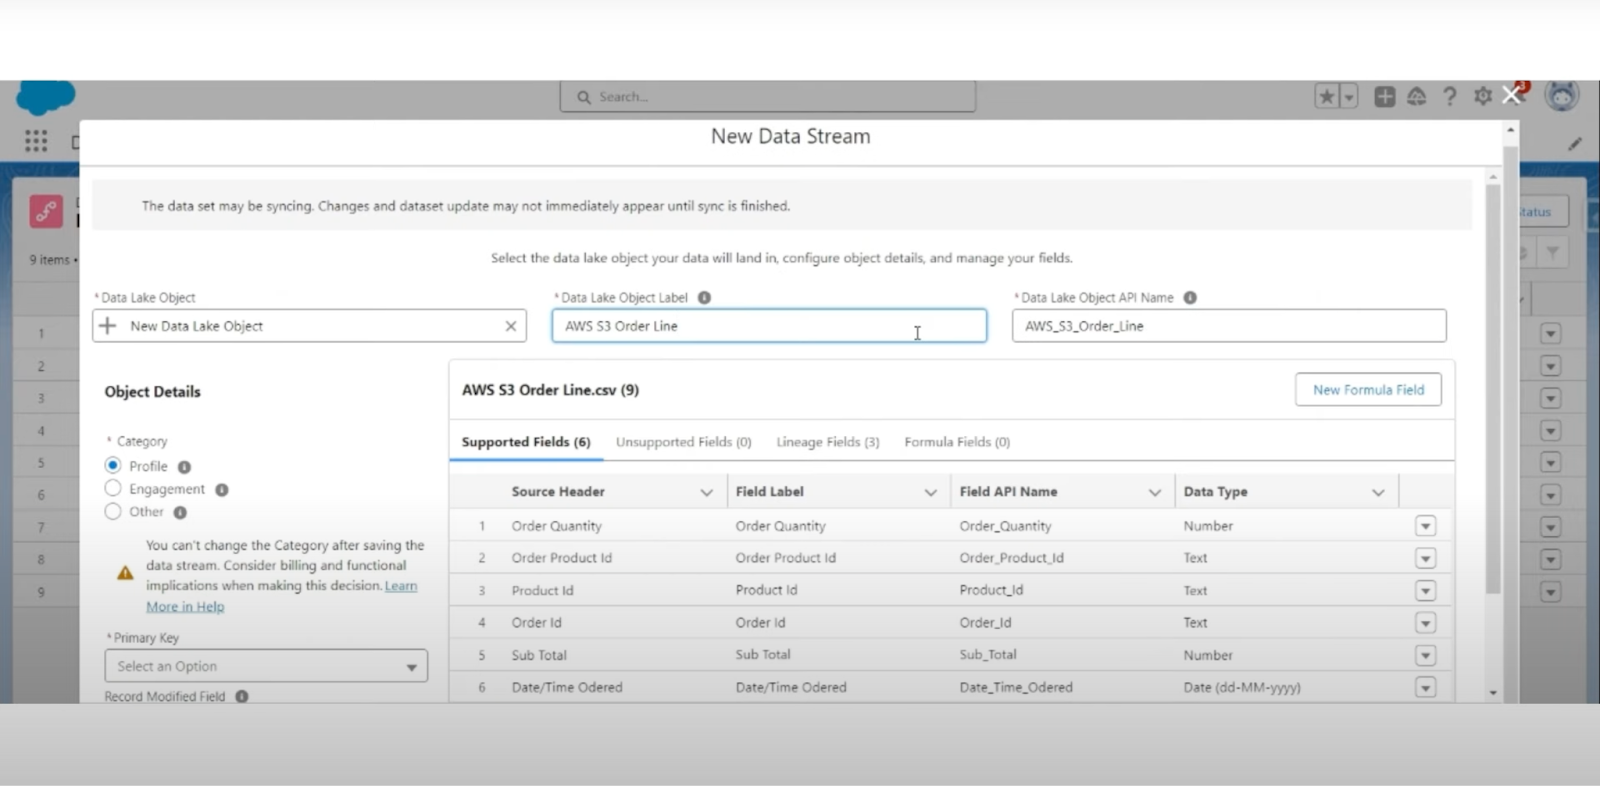The width and height of the screenshot is (1600, 786).
Task: Click the New Formula Field button
Action: (1368, 390)
